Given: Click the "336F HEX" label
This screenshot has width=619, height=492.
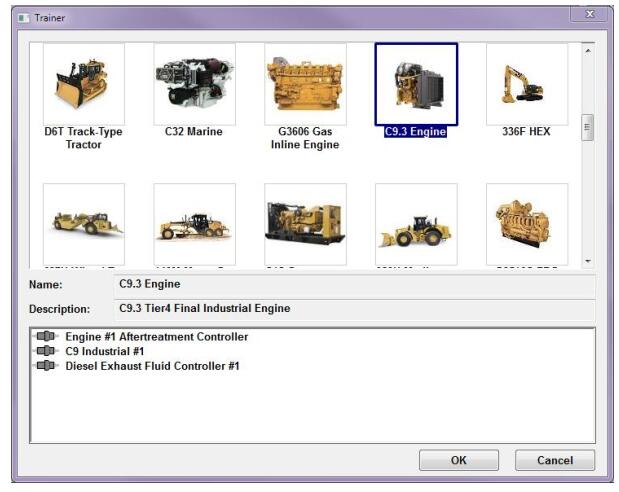Looking at the screenshot, I should [x=526, y=131].
